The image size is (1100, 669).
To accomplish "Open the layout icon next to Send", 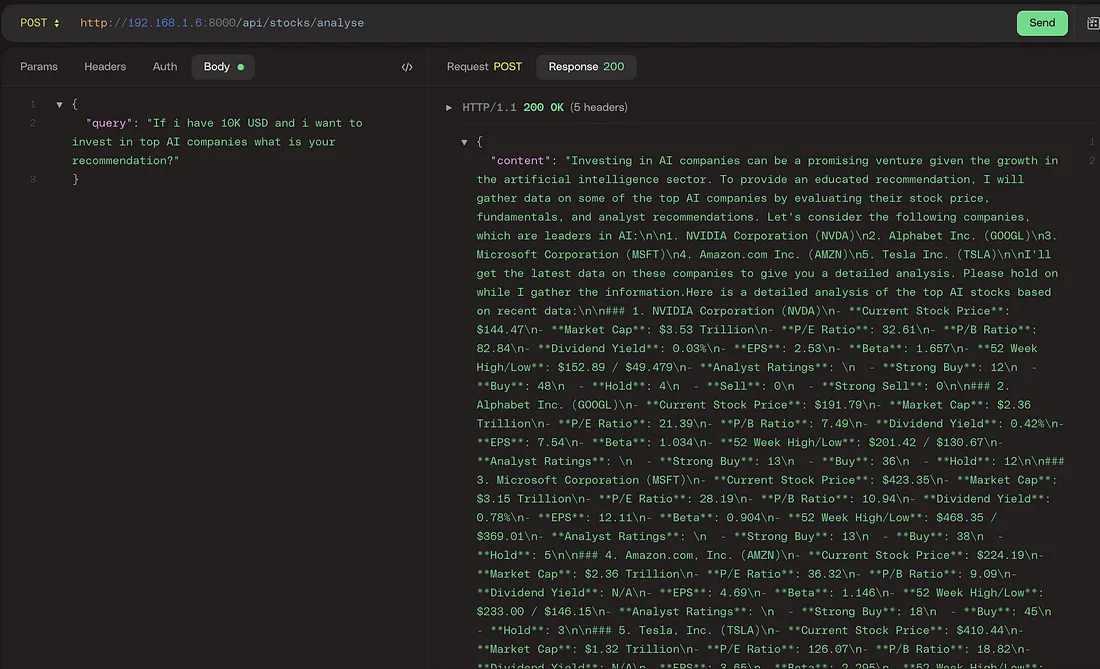I will coord(1092,23).
